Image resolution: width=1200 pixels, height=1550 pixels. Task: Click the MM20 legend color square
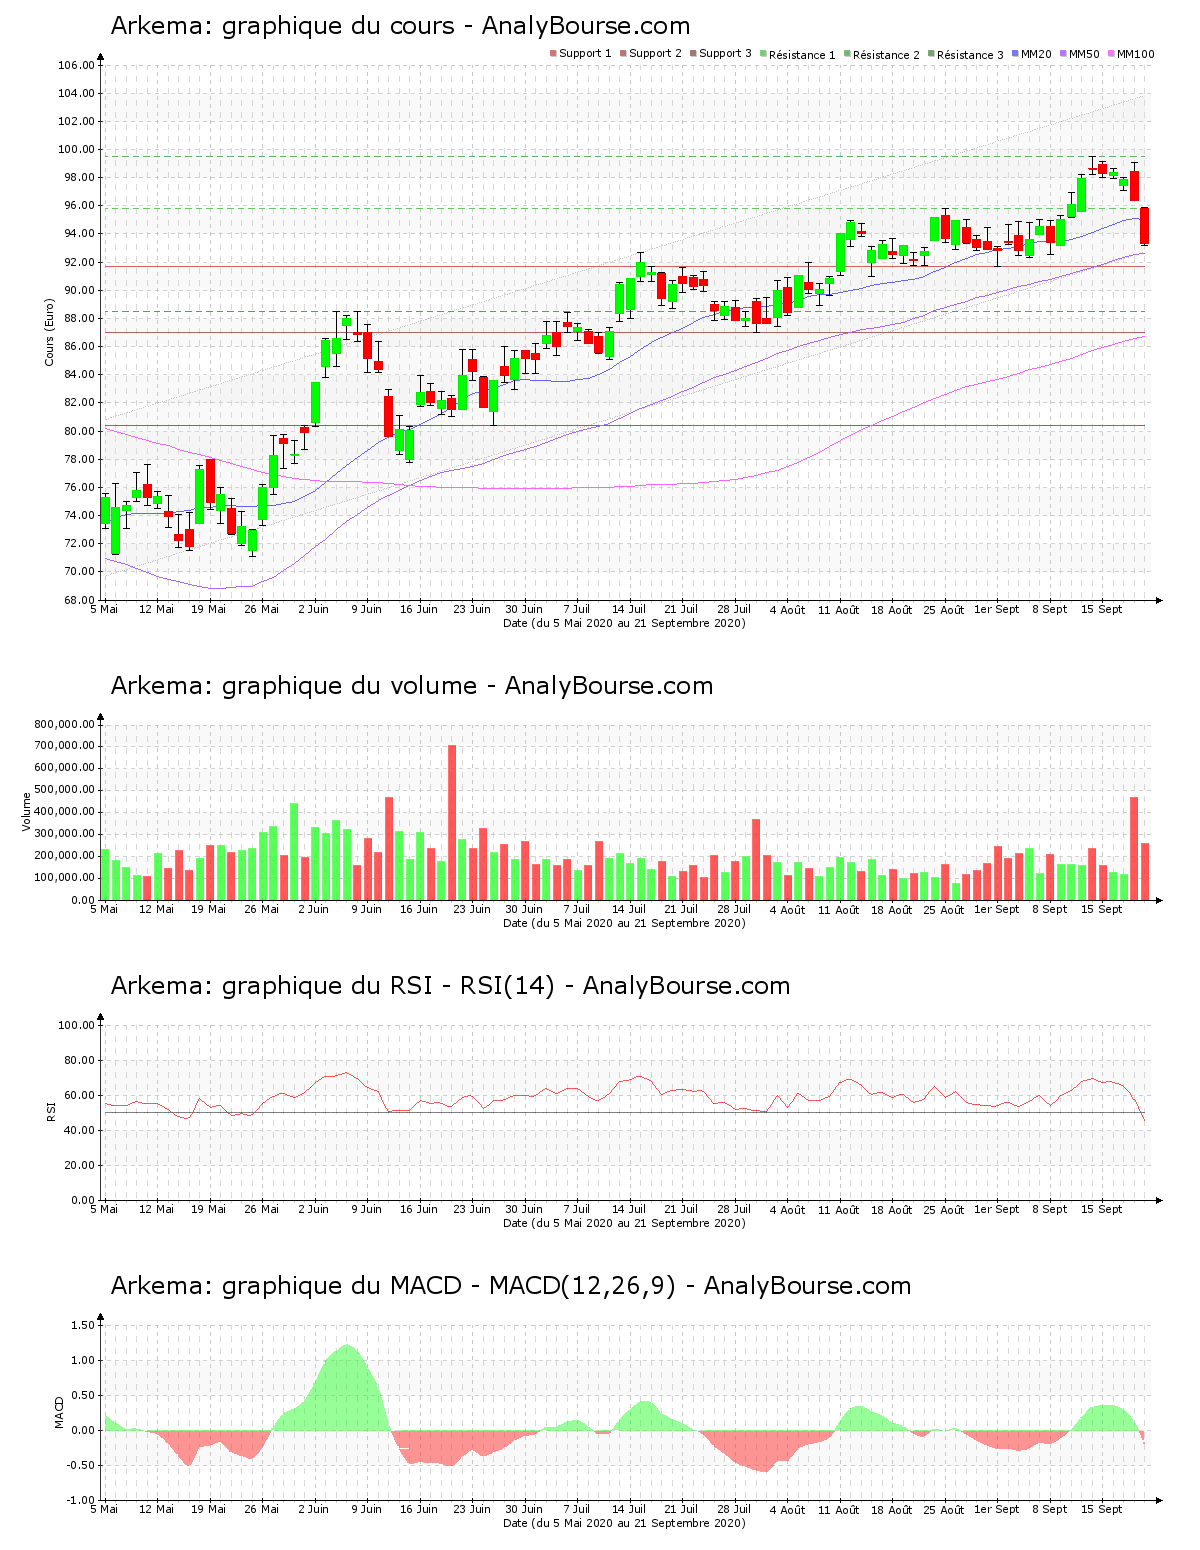pyautogui.click(x=1015, y=54)
